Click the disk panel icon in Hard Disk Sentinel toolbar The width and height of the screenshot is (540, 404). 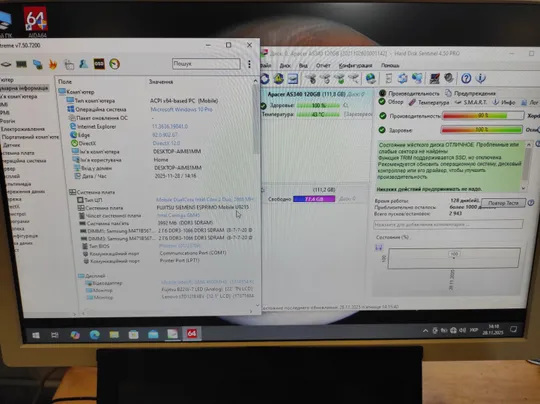pyautogui.click(x=293, y=79)
